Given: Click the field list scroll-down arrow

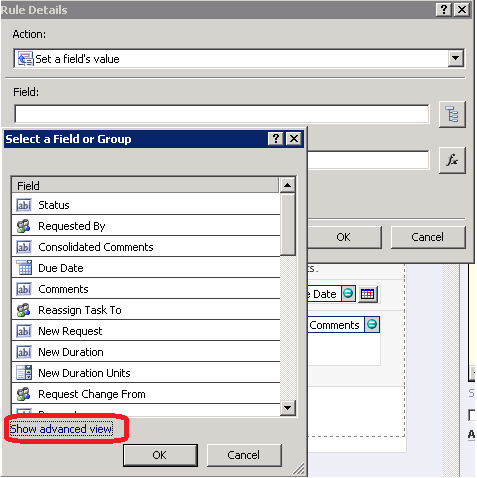Looking at the screenshot, I should coord(287,408).
